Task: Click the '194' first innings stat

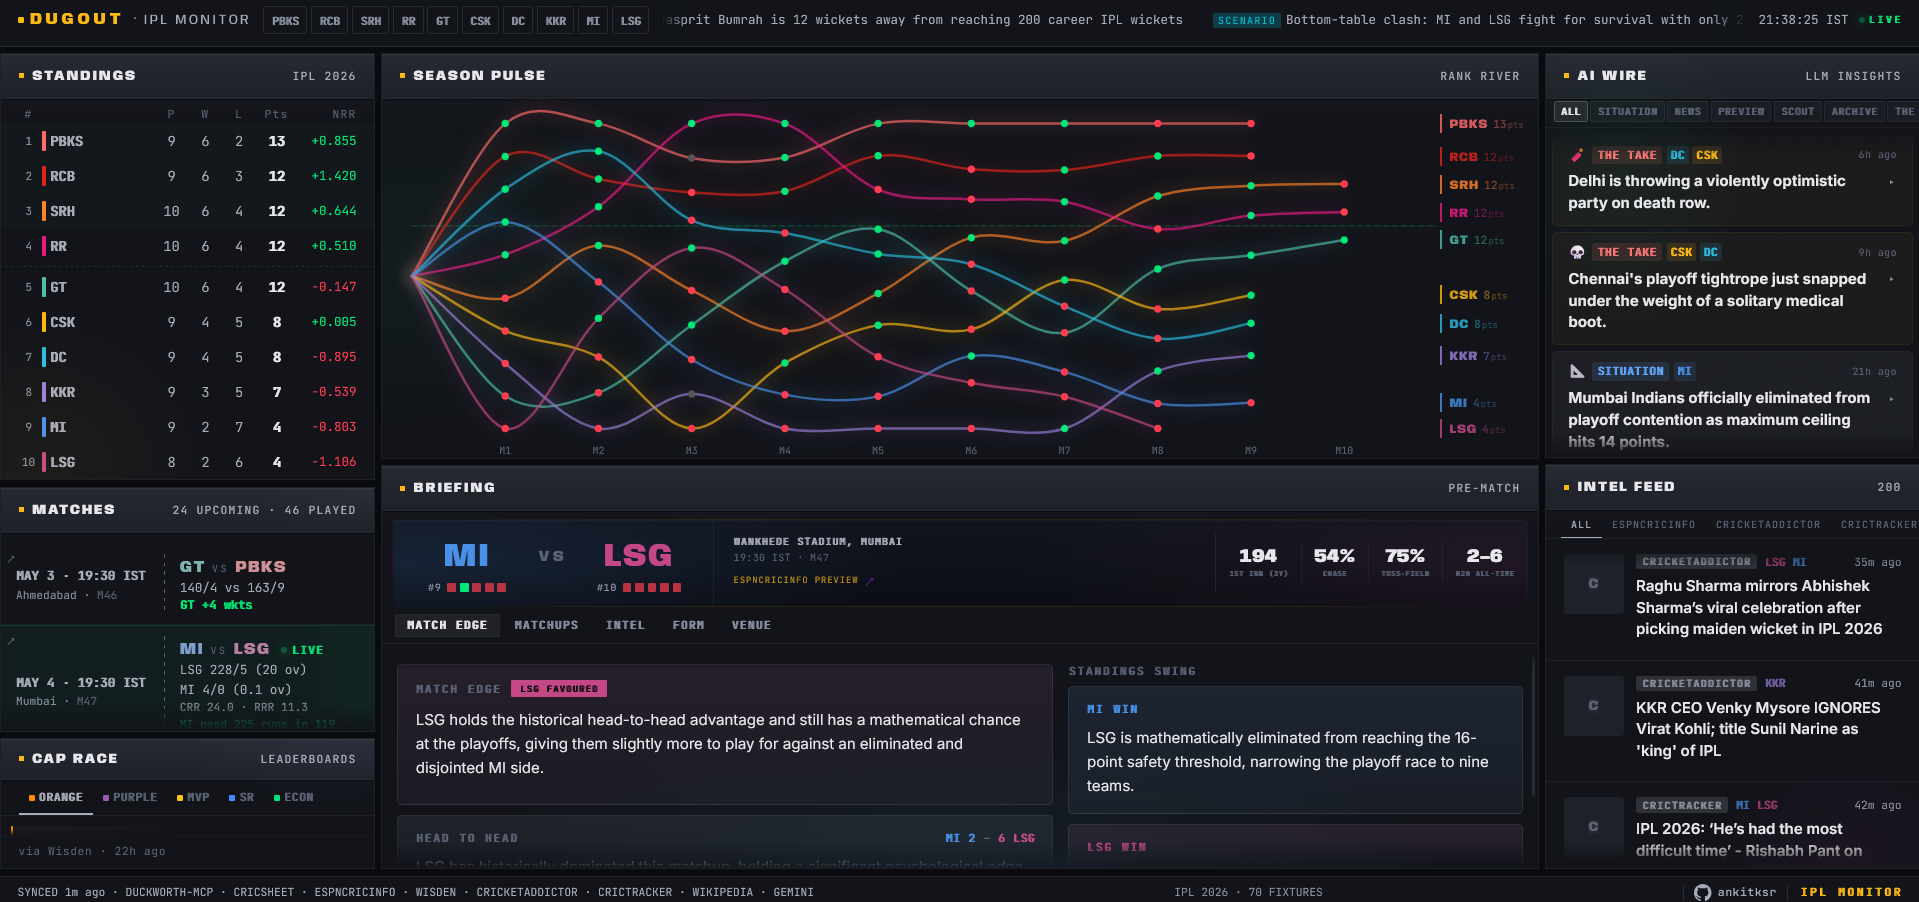Action: [x=1258, y=561]
